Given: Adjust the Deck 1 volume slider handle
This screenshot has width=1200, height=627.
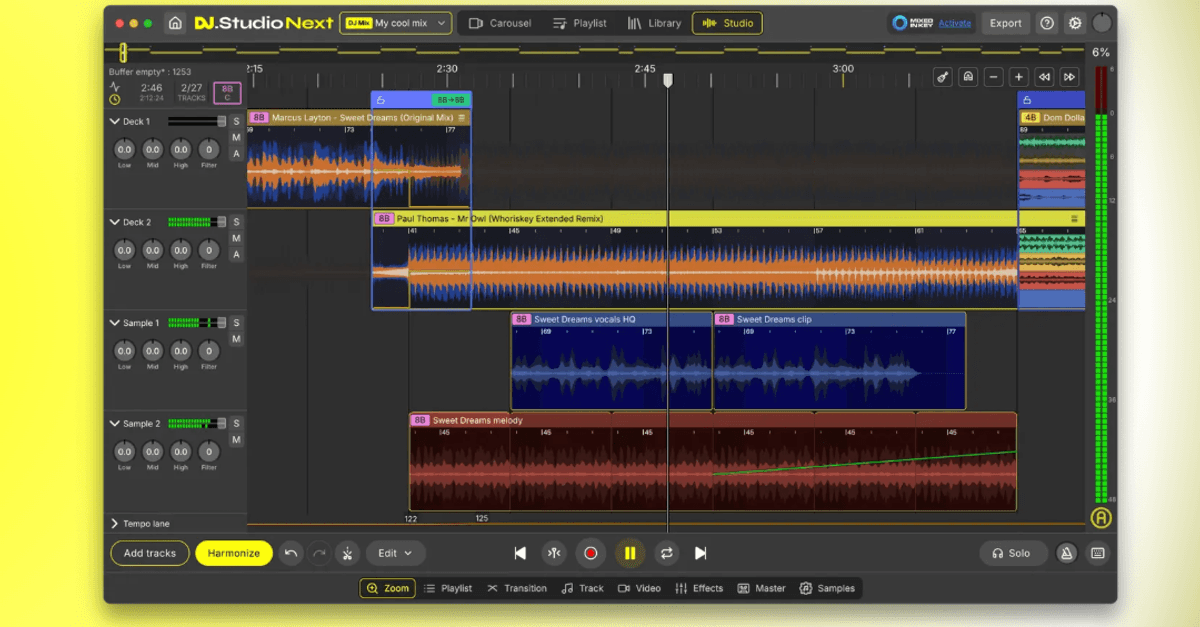Looking at the screenshot, I should tap(221, 122).
